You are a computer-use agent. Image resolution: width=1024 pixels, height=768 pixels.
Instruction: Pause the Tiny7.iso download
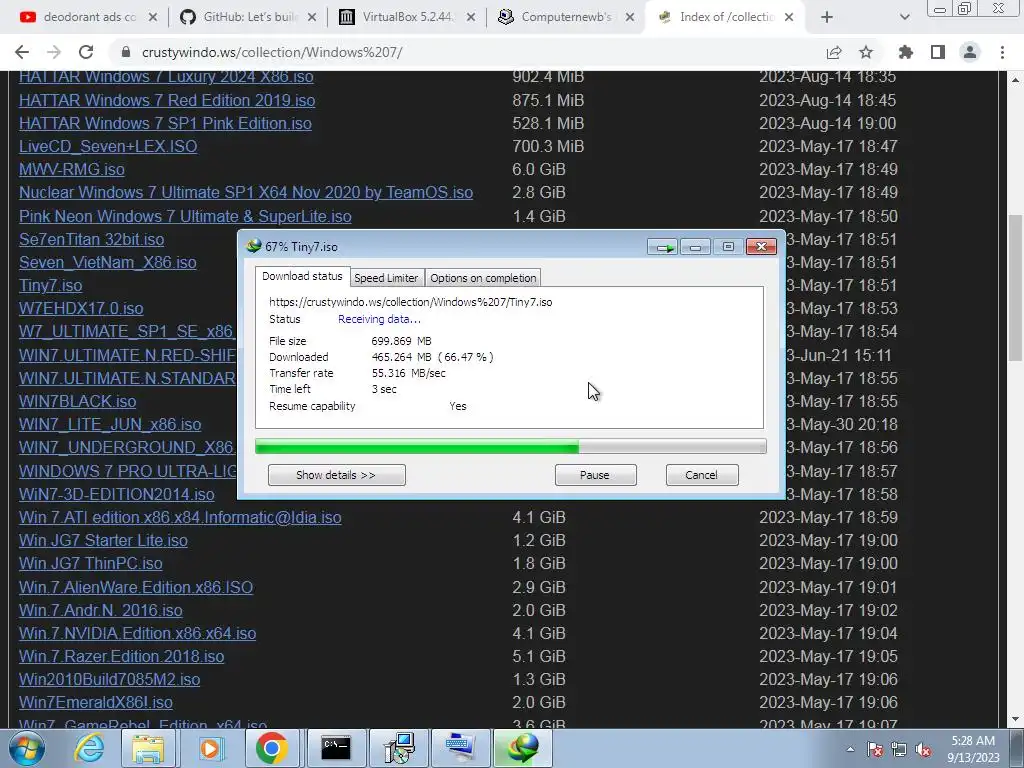(x=596, y=475)
